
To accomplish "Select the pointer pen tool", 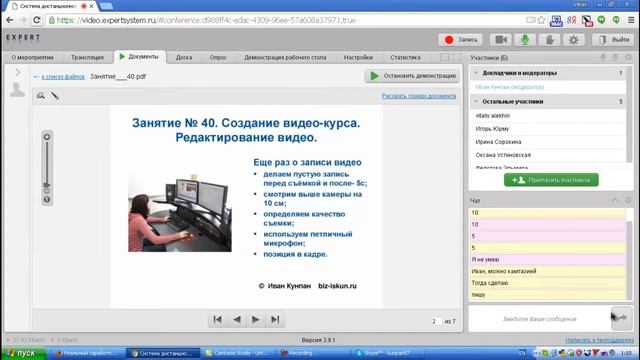I will [x=55, y=96].
